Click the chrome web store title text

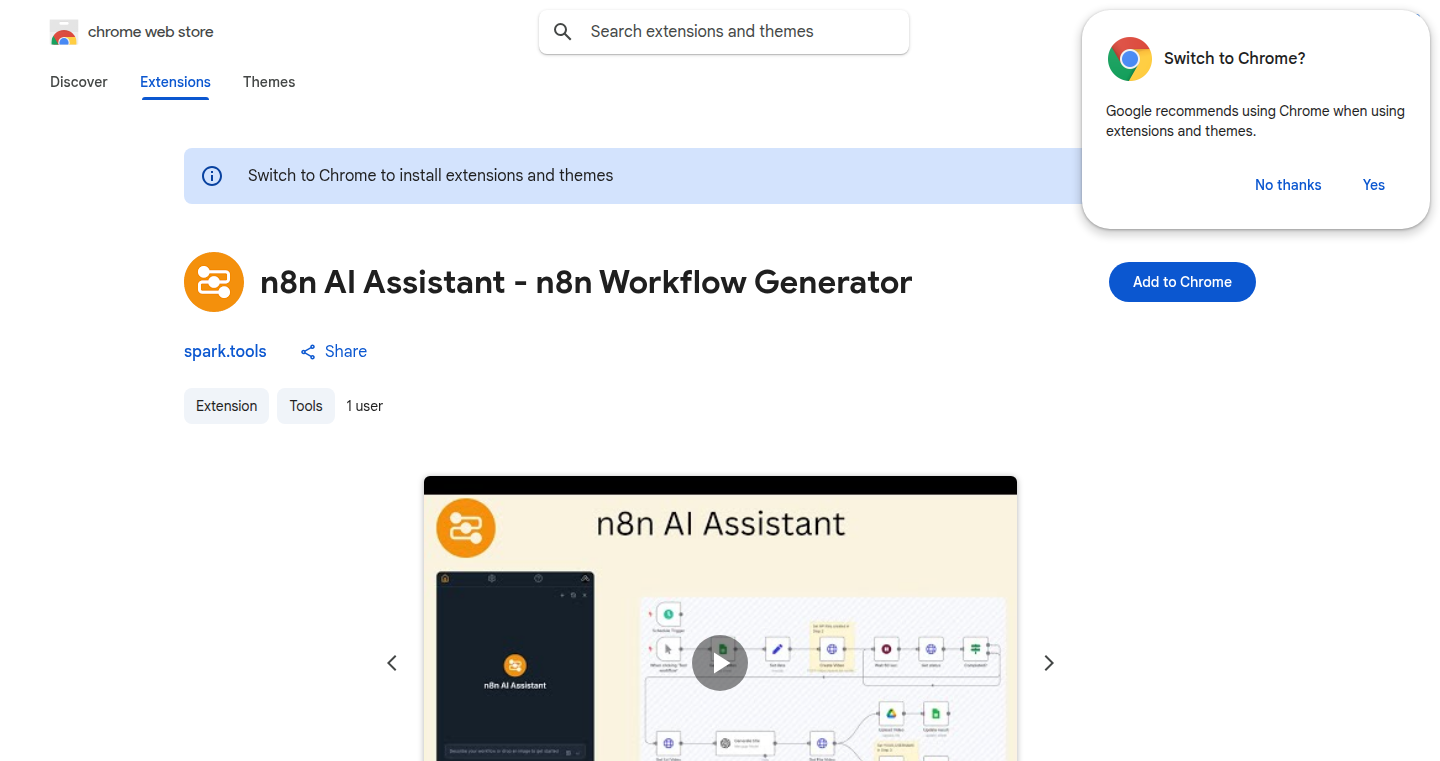(x=151, y=32)
